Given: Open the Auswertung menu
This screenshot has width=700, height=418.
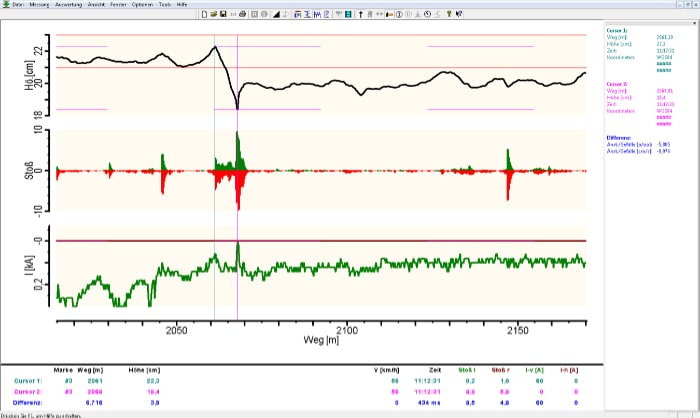Looking at the screenshot, I should [x=68, y=5].
